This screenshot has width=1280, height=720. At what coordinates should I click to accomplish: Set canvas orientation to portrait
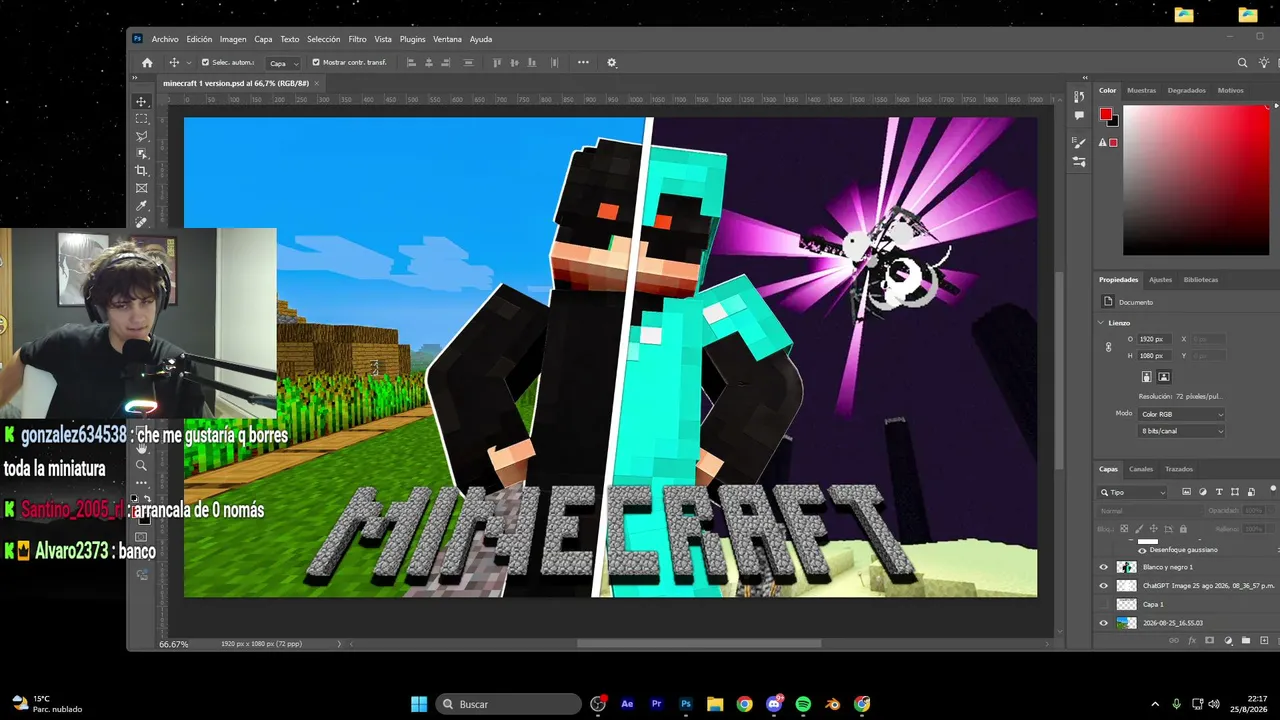(x=1147, y=377)
